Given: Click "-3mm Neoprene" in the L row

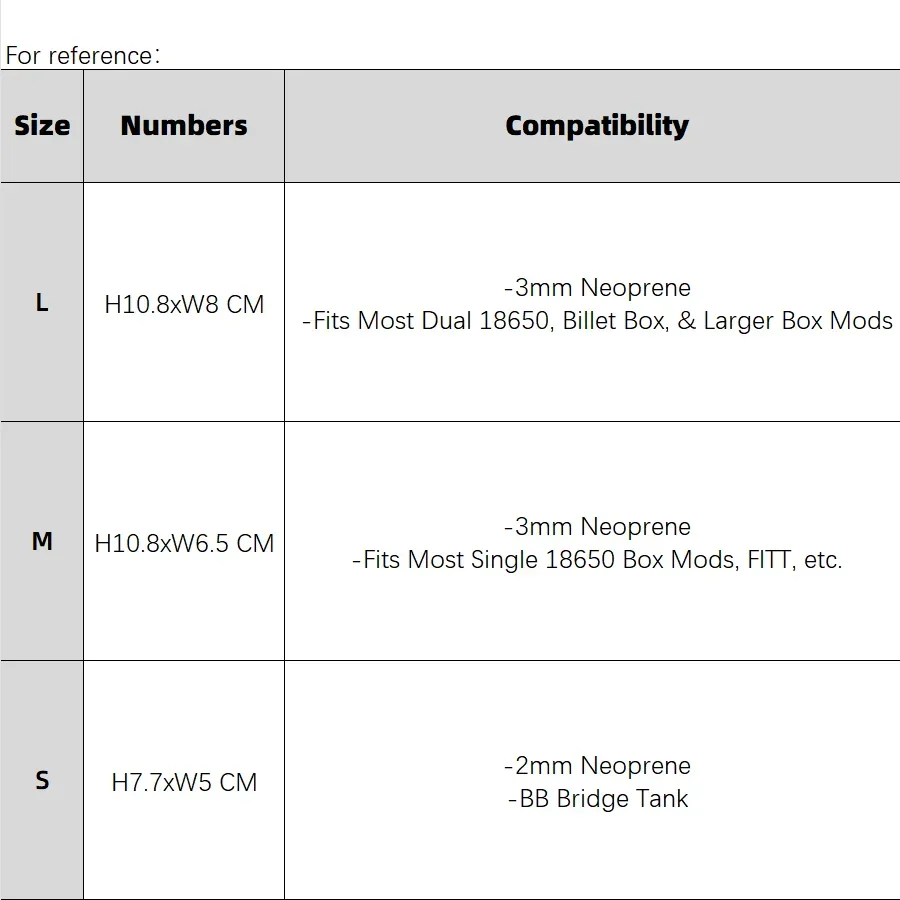Looking at the screenshot, I should (x=597, y=288).
